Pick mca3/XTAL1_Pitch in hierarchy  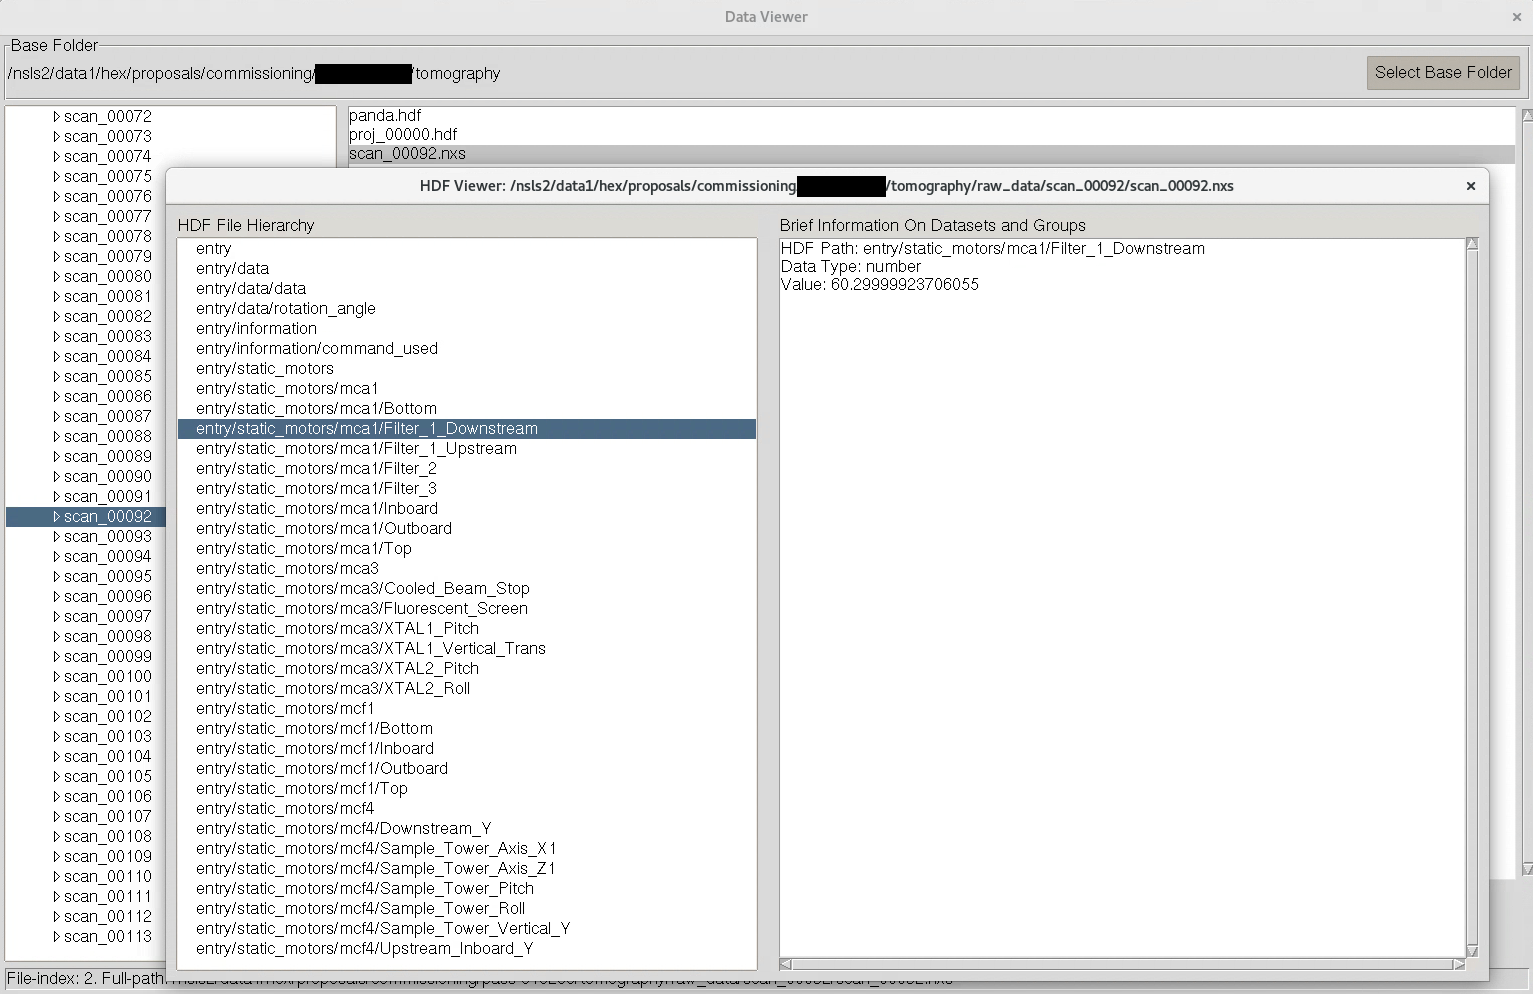337,629
